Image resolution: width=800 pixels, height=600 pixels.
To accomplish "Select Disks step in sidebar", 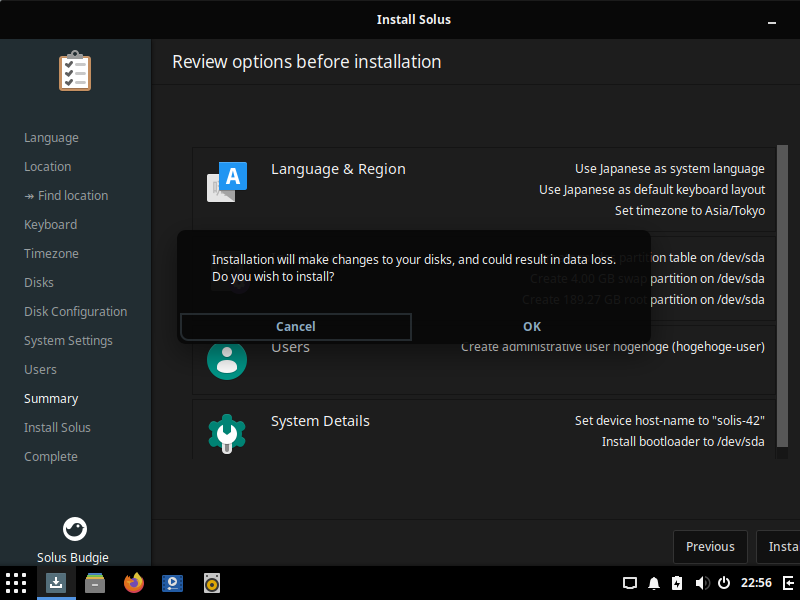I will click(39, 283).
